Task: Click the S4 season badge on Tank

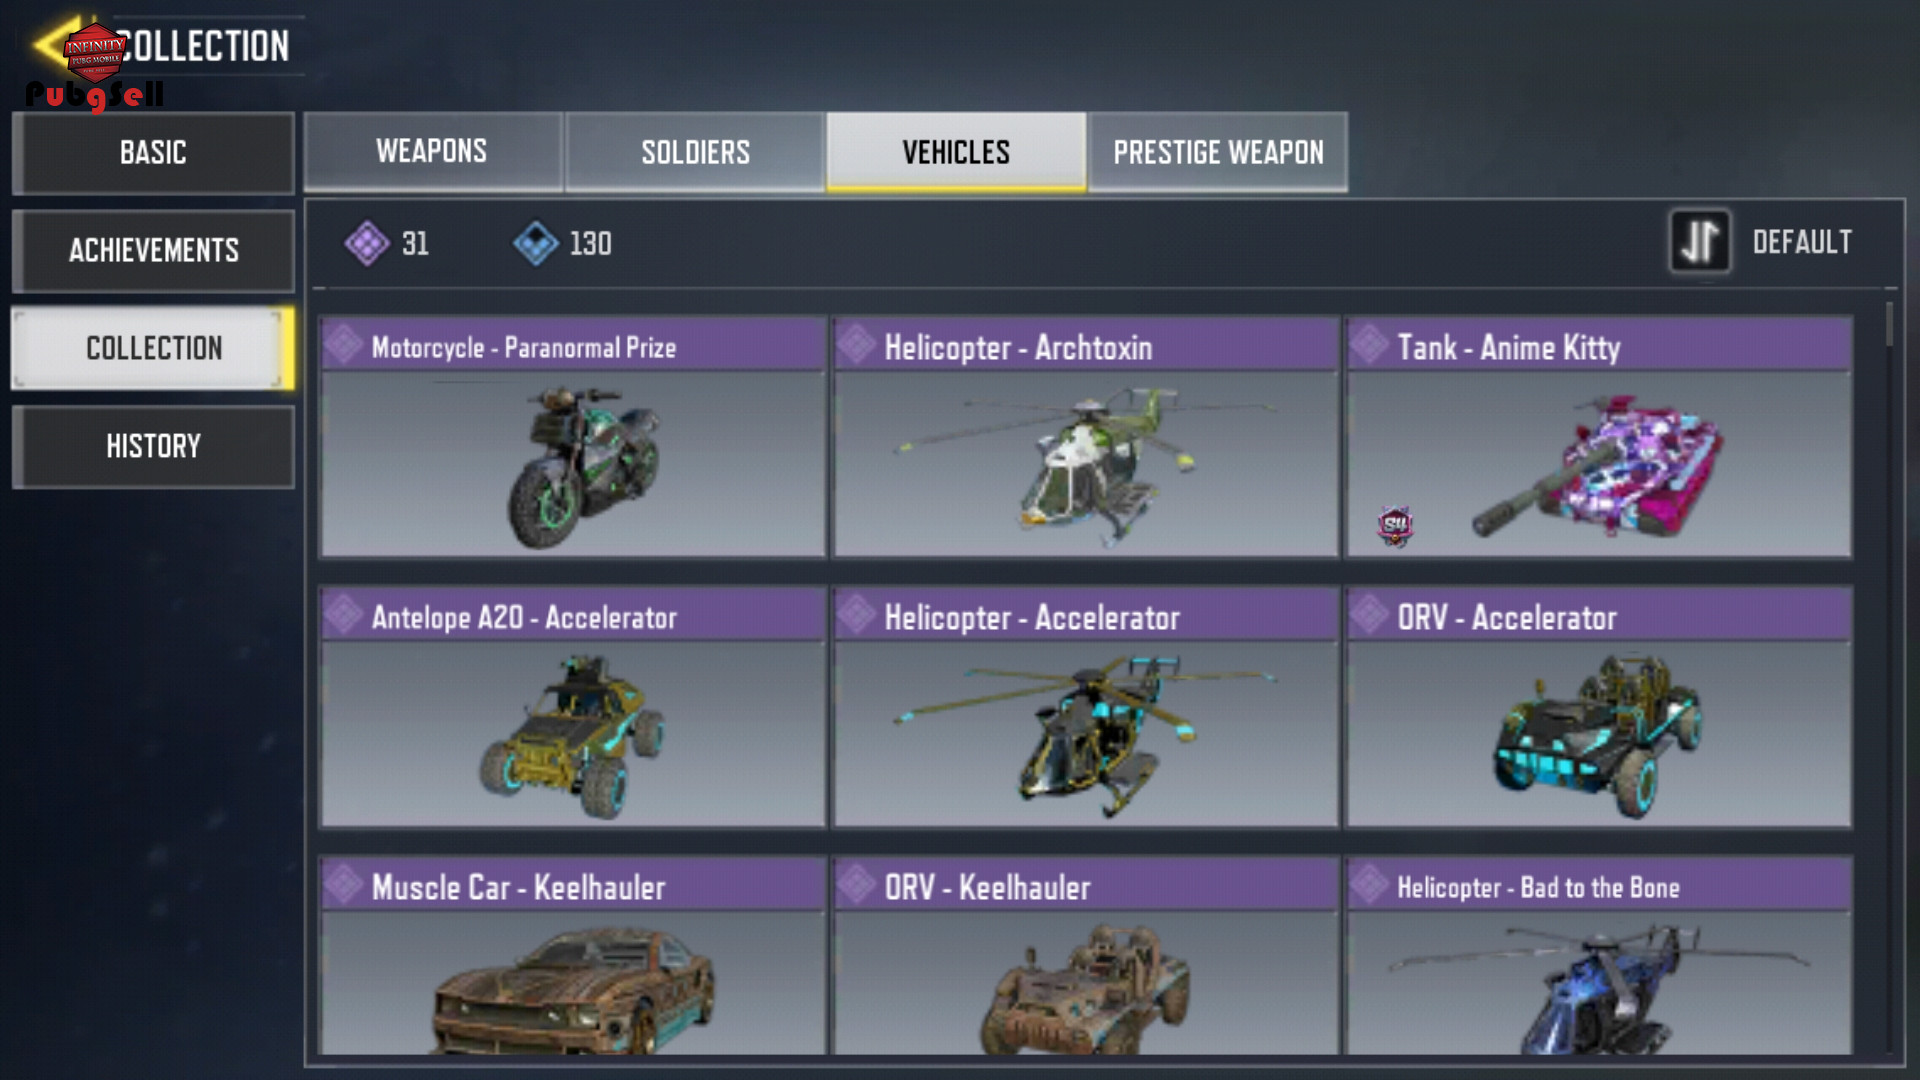Action: tap(1395, 526)
